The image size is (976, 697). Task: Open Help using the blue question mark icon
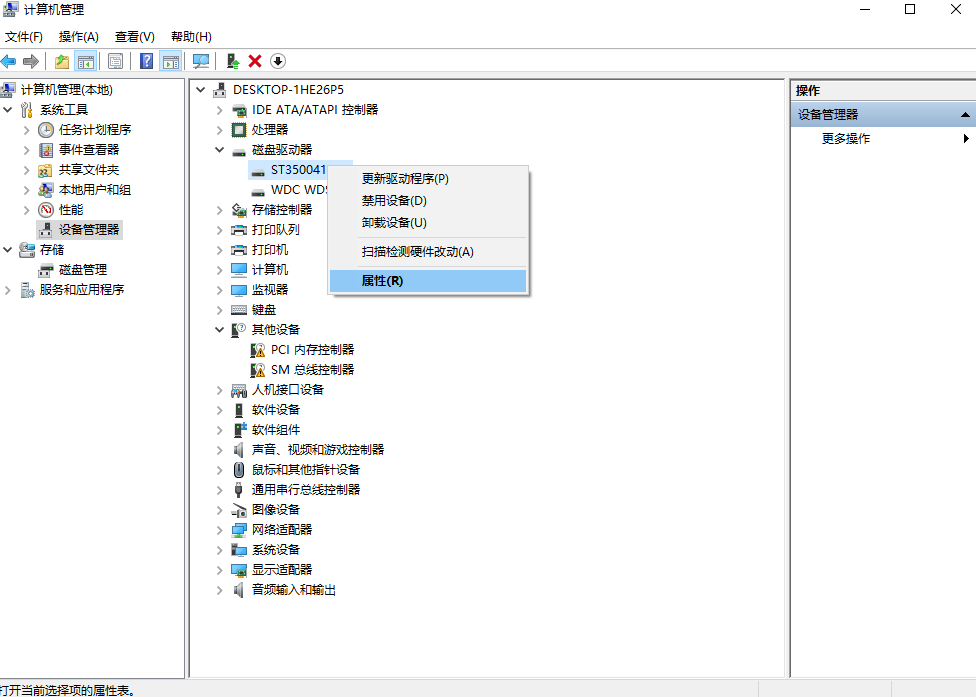point(146,61)
